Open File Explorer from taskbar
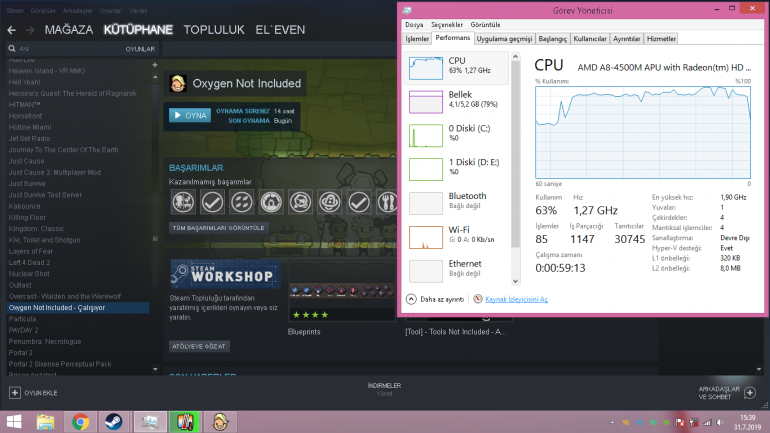Image resolution: width=770 pixels, height=433 pixels. pyautogui.click(x=45, y=422)
